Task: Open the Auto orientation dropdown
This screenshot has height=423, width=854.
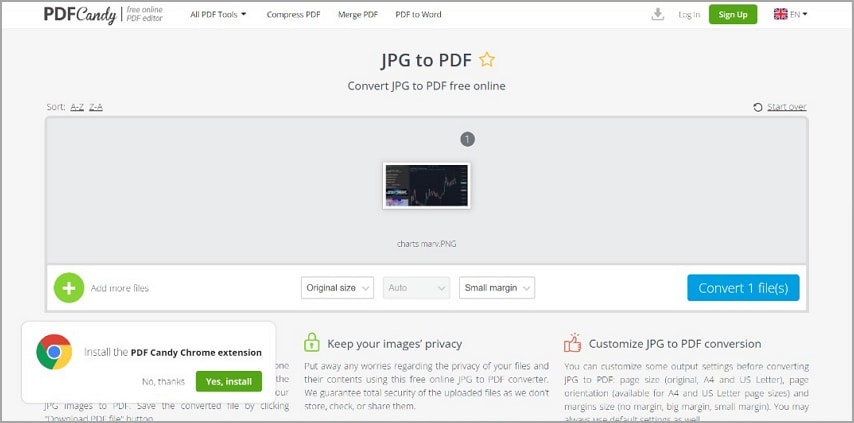Action: pos(417,288)
